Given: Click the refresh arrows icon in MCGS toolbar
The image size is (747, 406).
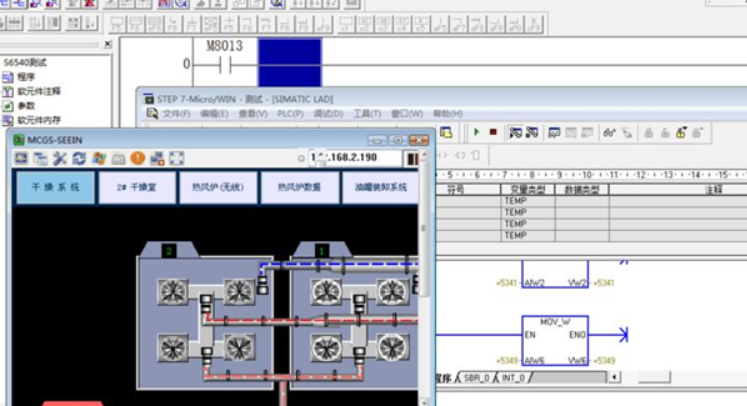Looking at the screenshot, I should click(78, 158).
